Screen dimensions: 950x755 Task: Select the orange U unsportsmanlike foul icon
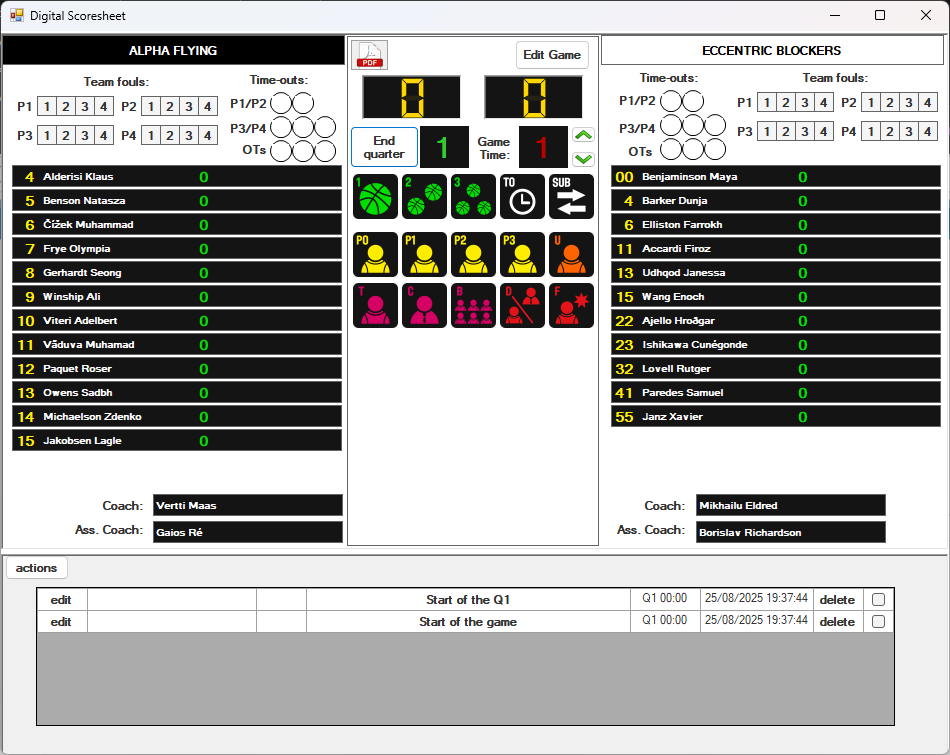point(571,254)
